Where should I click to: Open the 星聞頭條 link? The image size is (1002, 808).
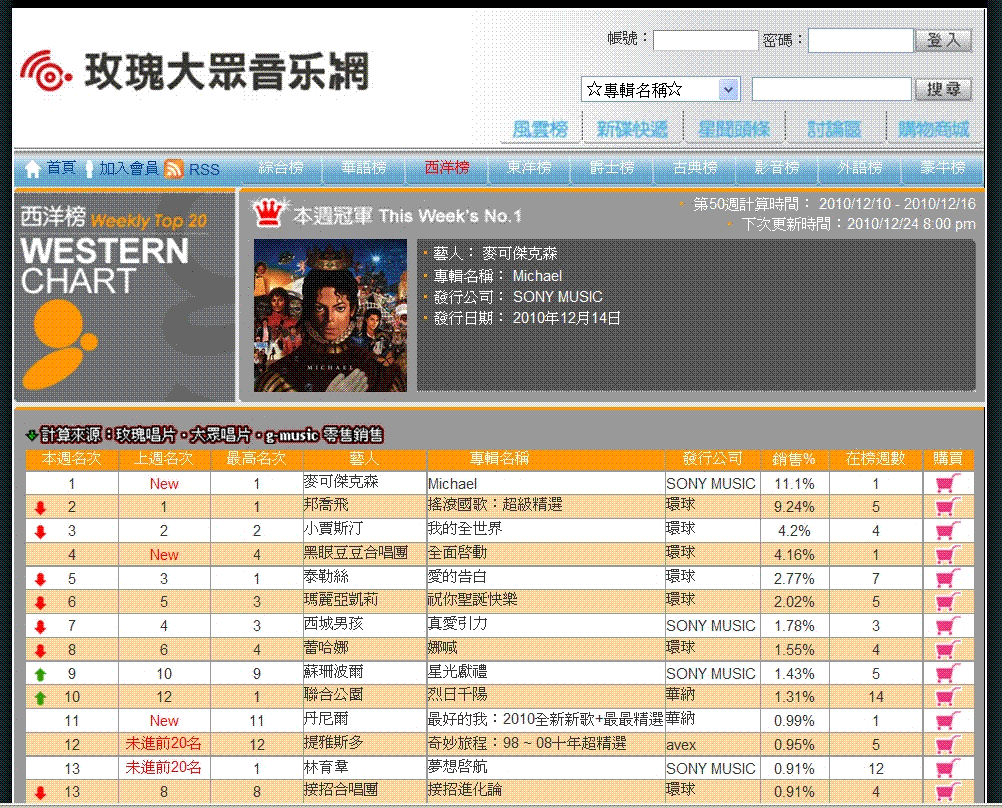734,130
